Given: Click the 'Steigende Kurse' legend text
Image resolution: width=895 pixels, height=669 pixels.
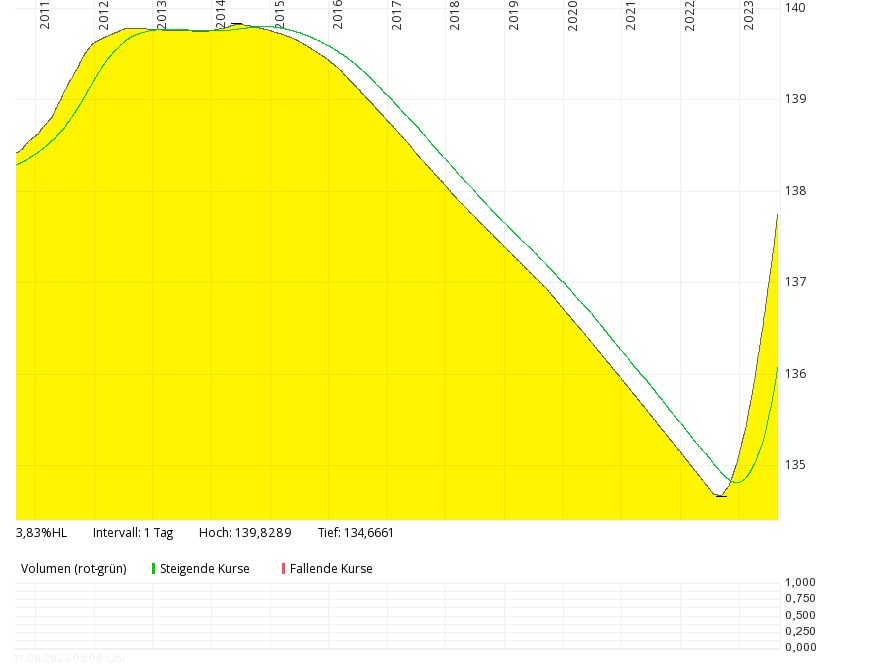Looking at the screenshot, I should pyautogui.click(x=204, y=569).
